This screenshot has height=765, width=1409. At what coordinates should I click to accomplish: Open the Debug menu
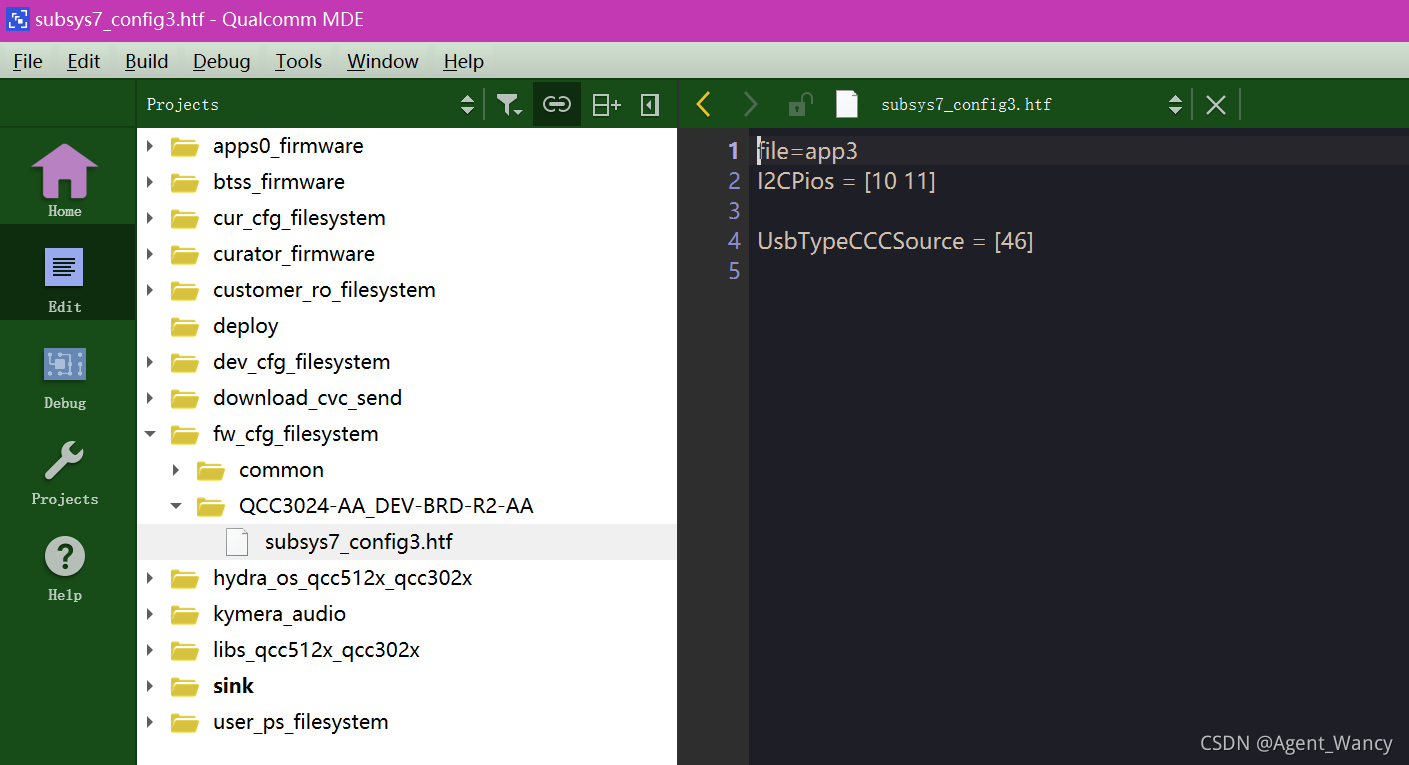(222, 61)
